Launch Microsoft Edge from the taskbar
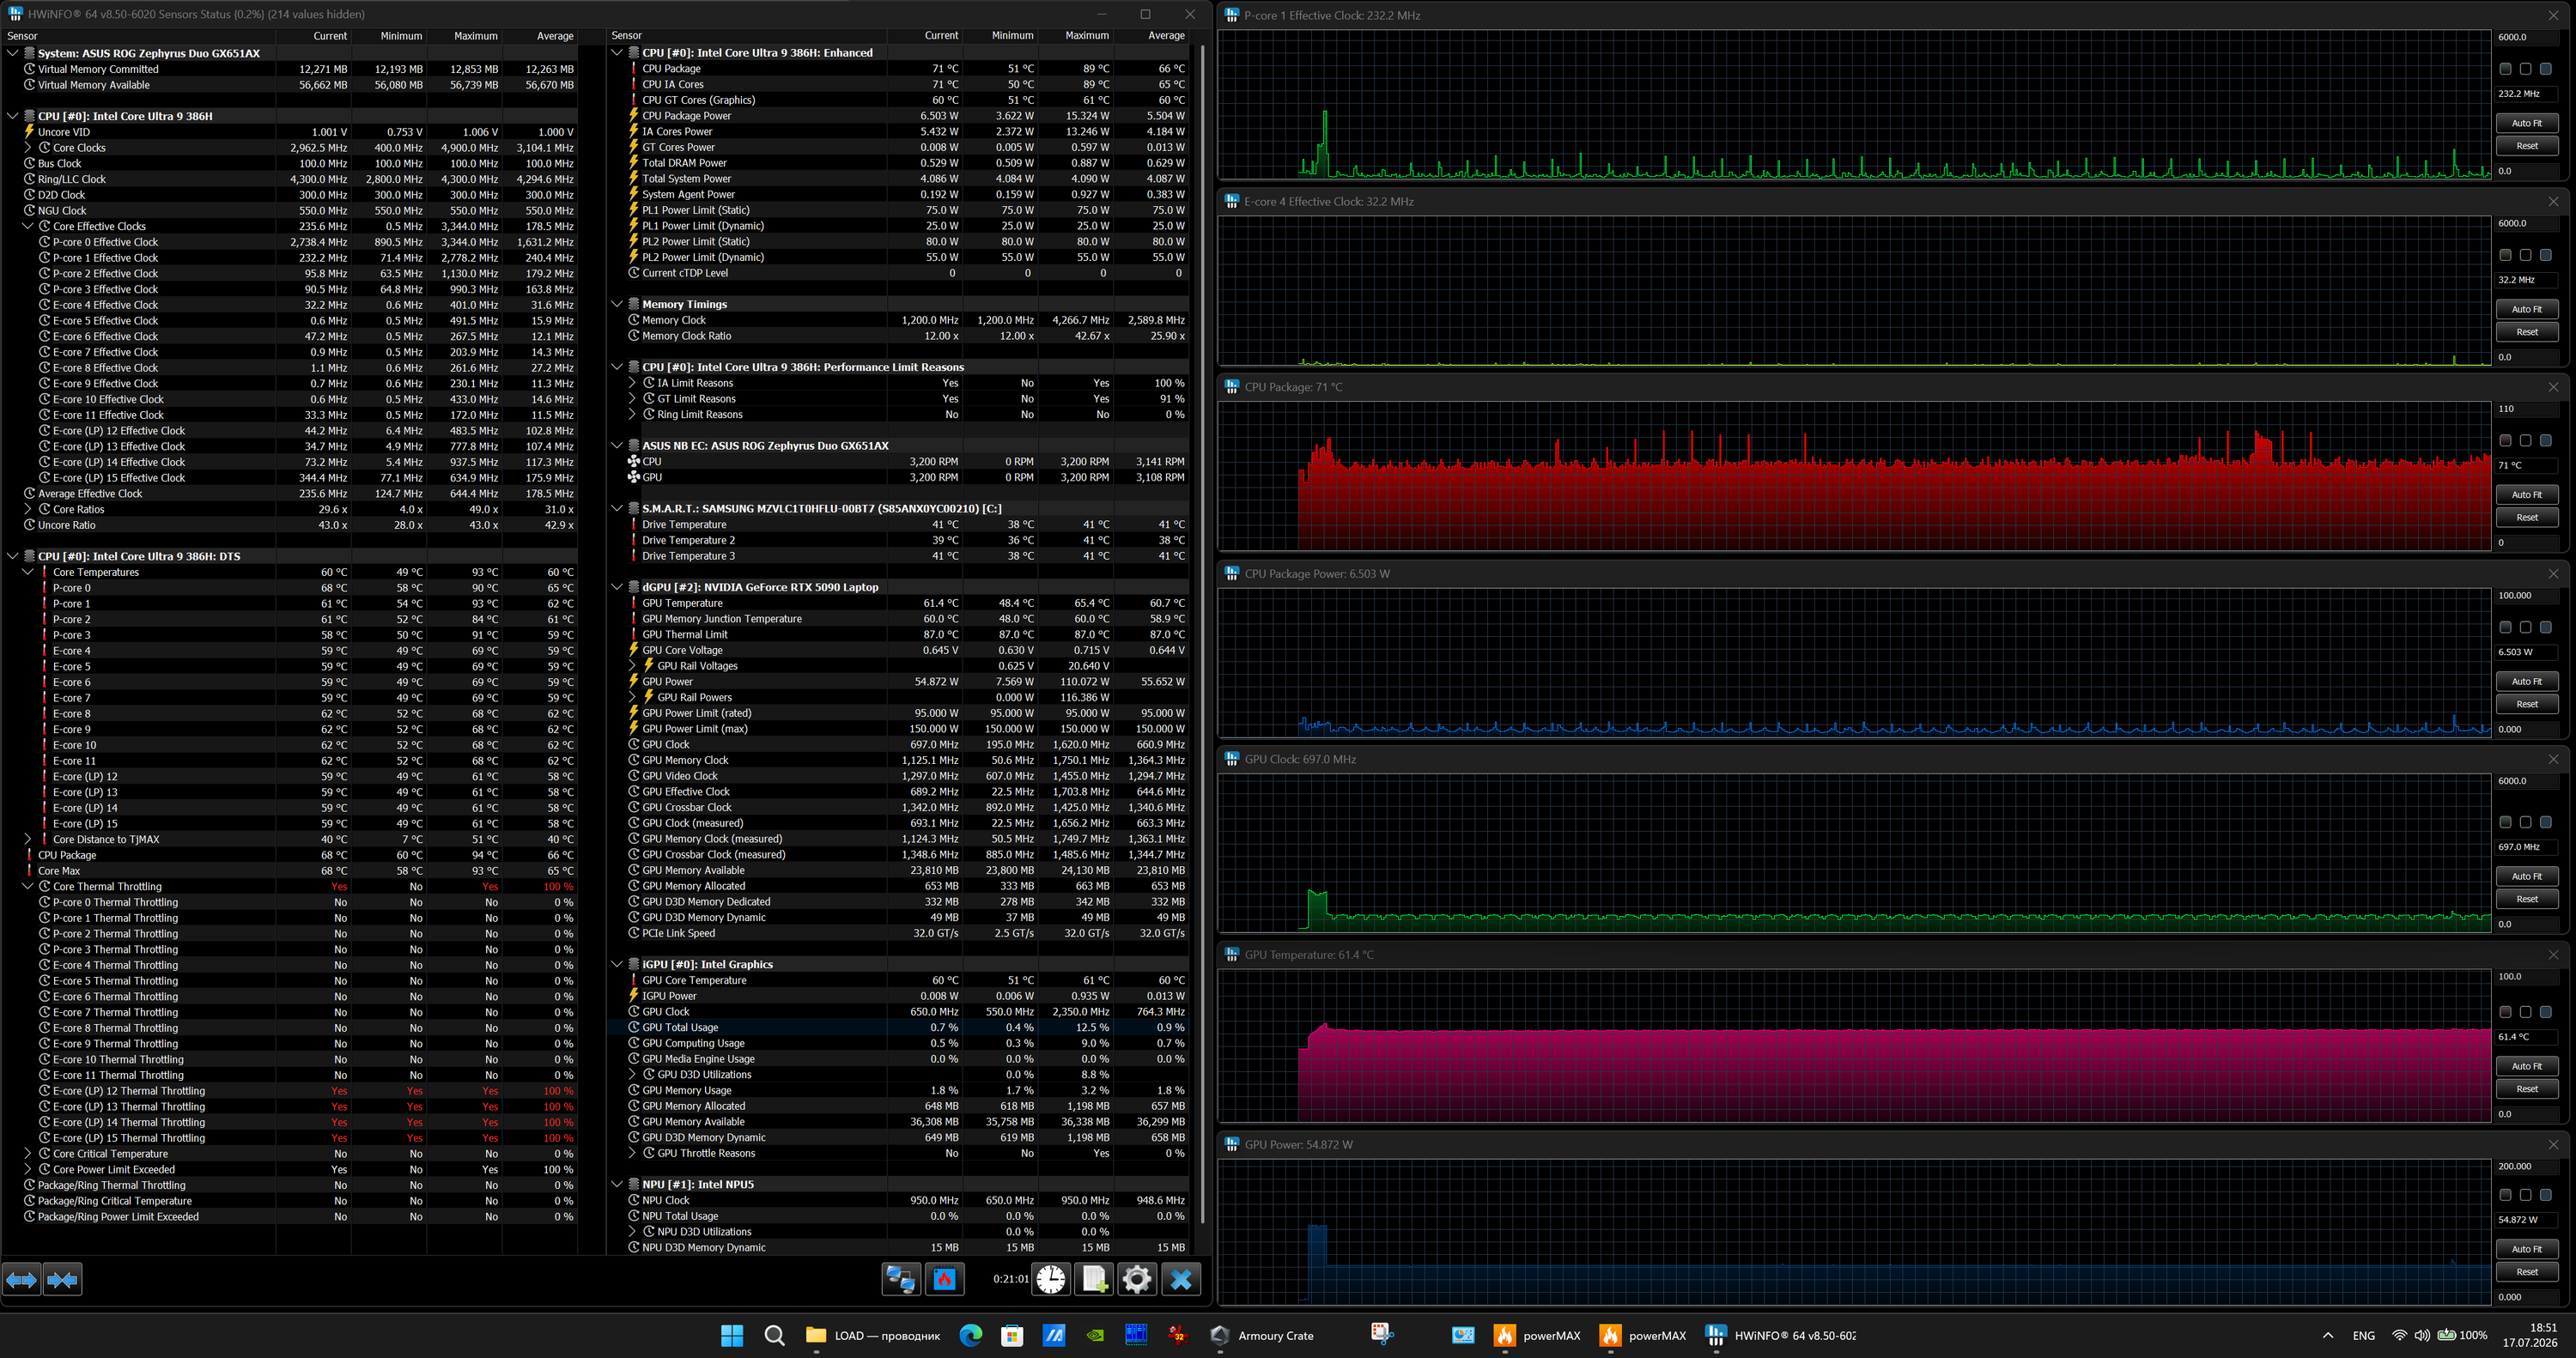Image resolution: width=2576 pixels, height=1358 pixels. [970, 1335]
